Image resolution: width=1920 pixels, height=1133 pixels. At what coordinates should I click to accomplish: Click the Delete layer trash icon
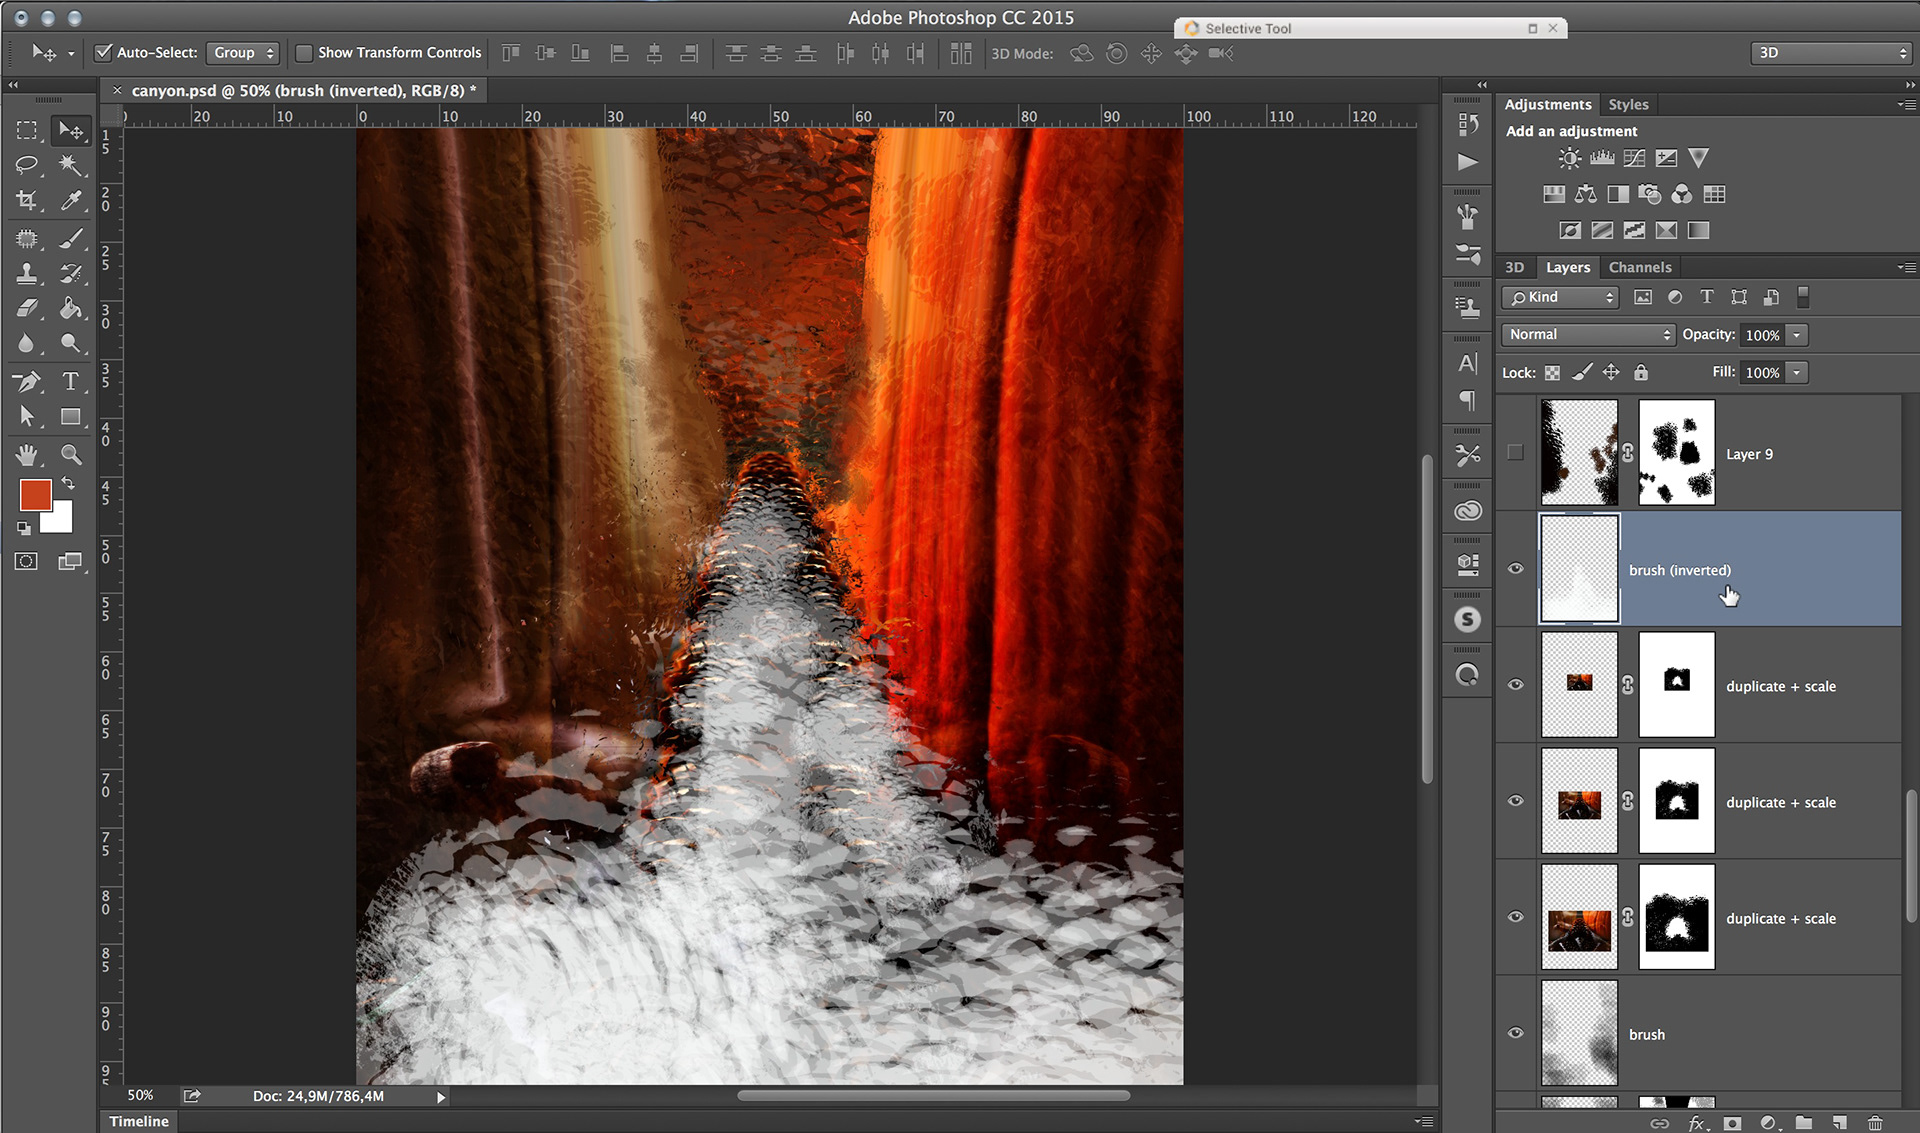[x=1875, y=1123]
